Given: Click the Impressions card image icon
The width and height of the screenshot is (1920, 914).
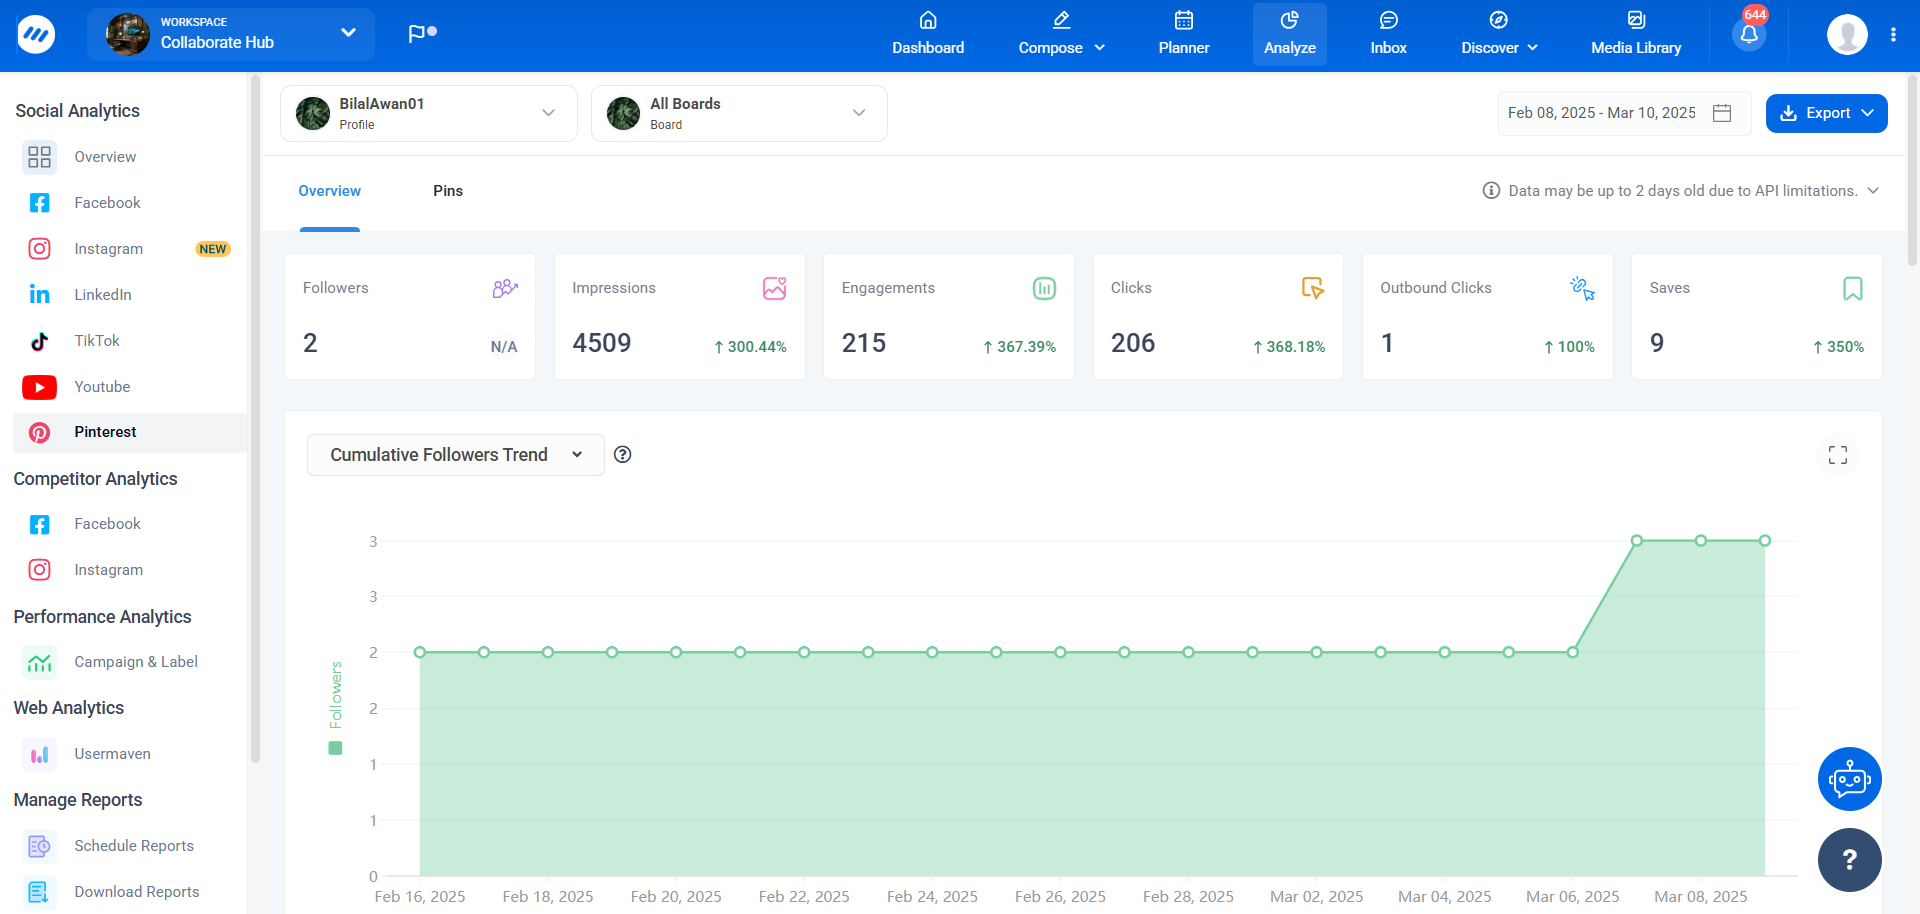Looking at the screenshot, I should point(774,288).
